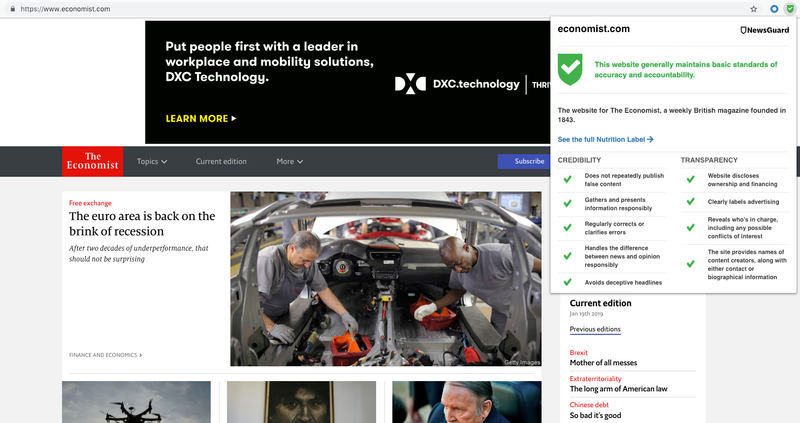The height and width of the screenshot is (423, 800).
Task: Click 'Previous editions' link
Action: pyautogui.click(x=595, y=329)
